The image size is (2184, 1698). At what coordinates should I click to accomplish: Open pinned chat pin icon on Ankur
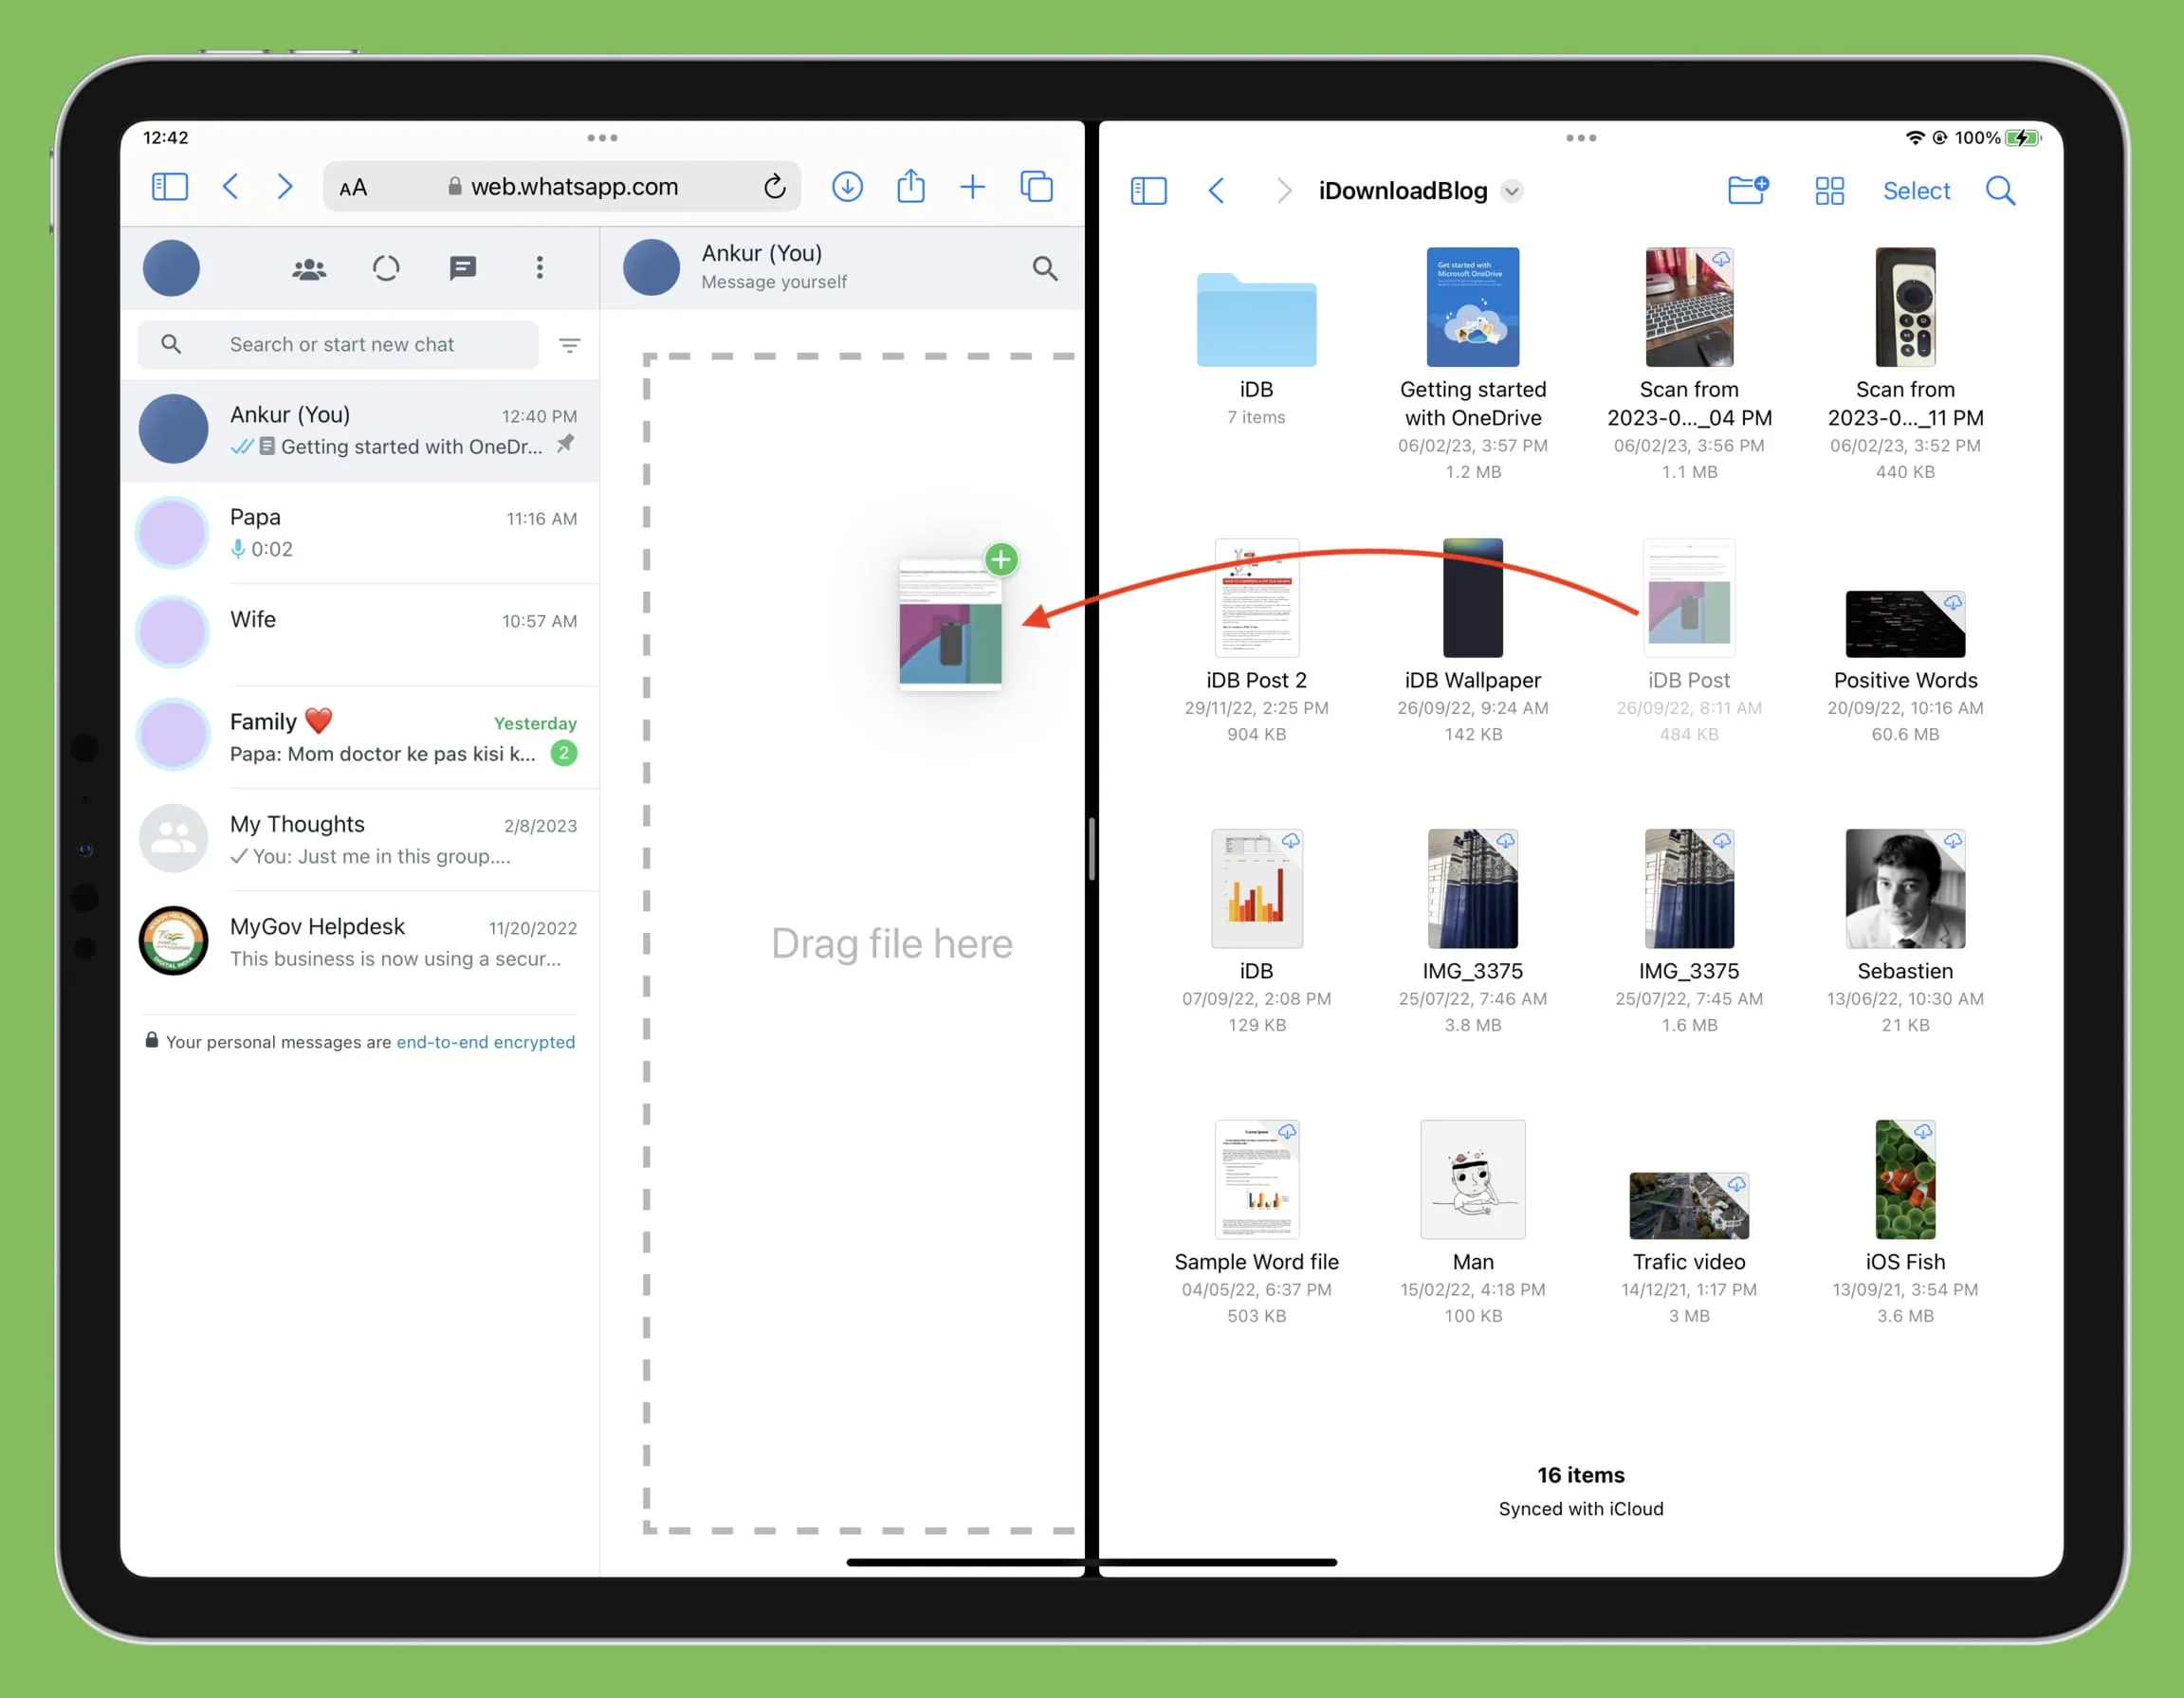pyautogui.click(x=565, y=443)
